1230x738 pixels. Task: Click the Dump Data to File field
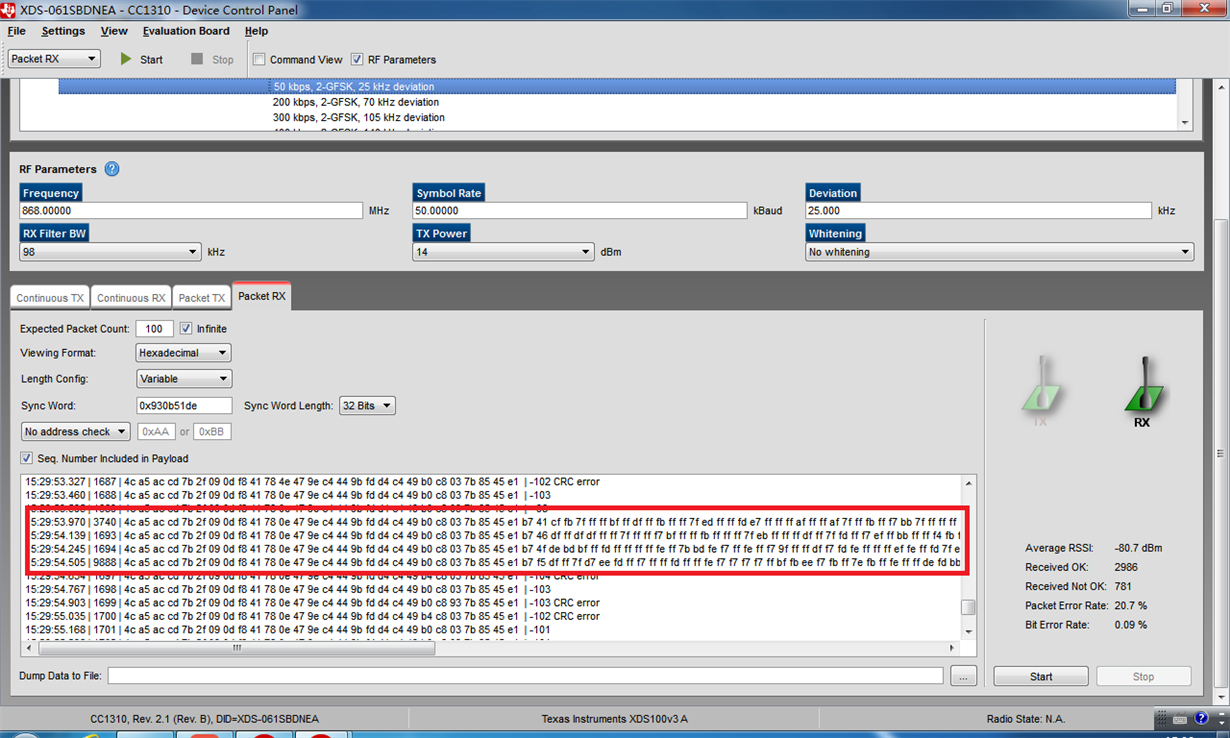[x=525, y=676]
